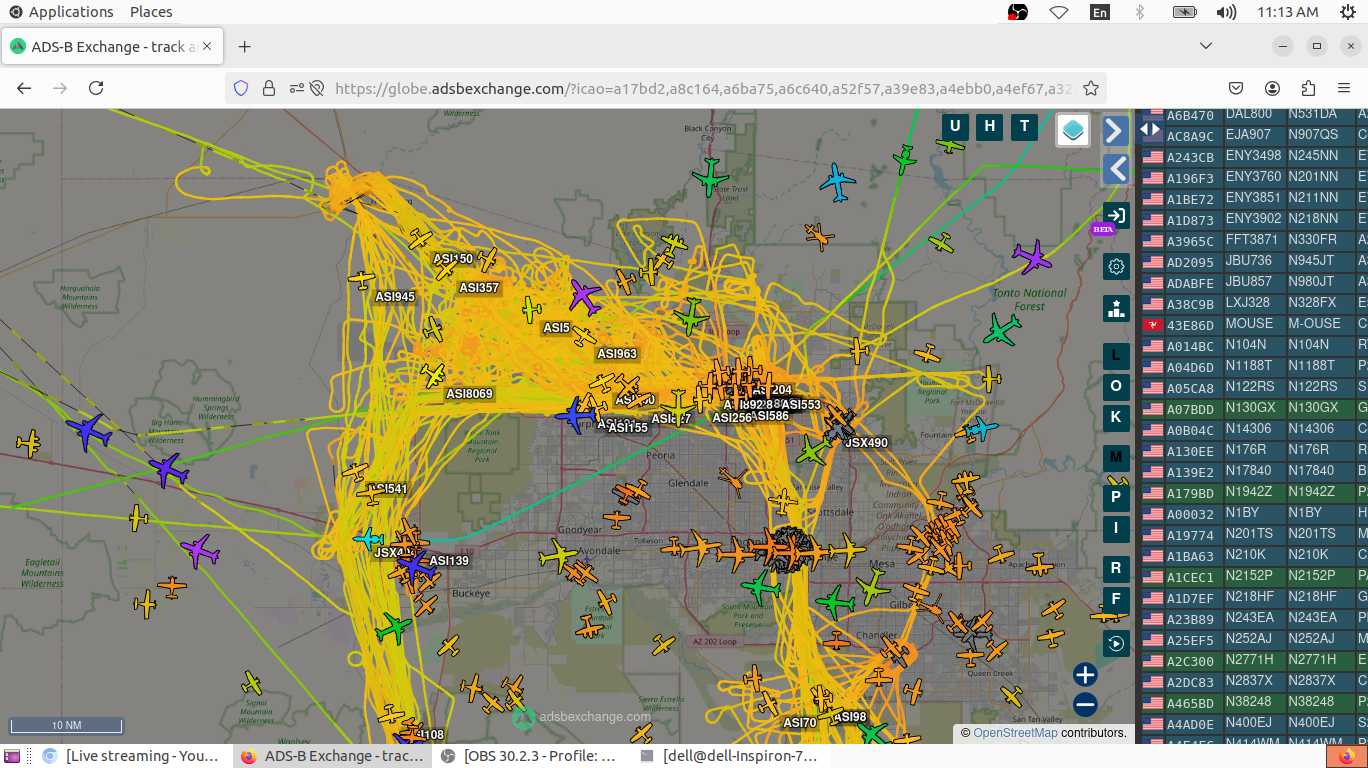The image size is (1368, 768).
Task: Toggle the P map option button
Action: [x=1116, y=497]
